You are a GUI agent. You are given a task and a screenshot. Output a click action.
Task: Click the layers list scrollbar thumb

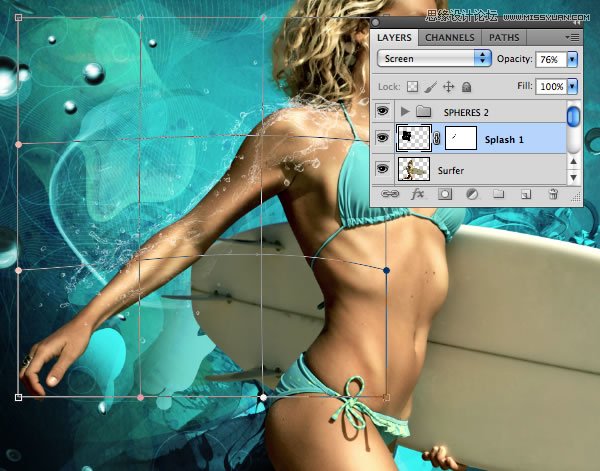tap(573, 117)
